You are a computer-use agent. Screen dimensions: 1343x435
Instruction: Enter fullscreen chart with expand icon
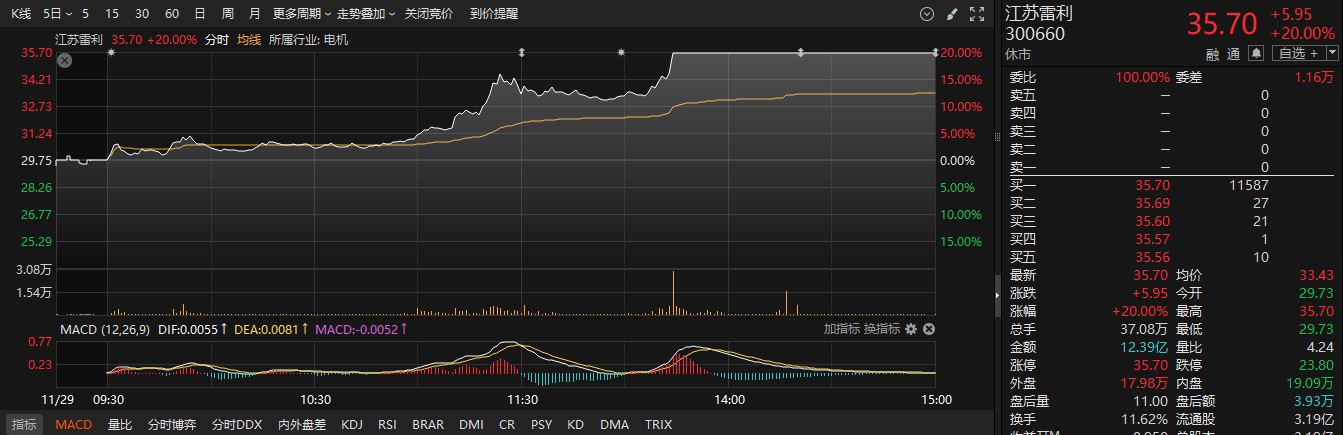977,14
